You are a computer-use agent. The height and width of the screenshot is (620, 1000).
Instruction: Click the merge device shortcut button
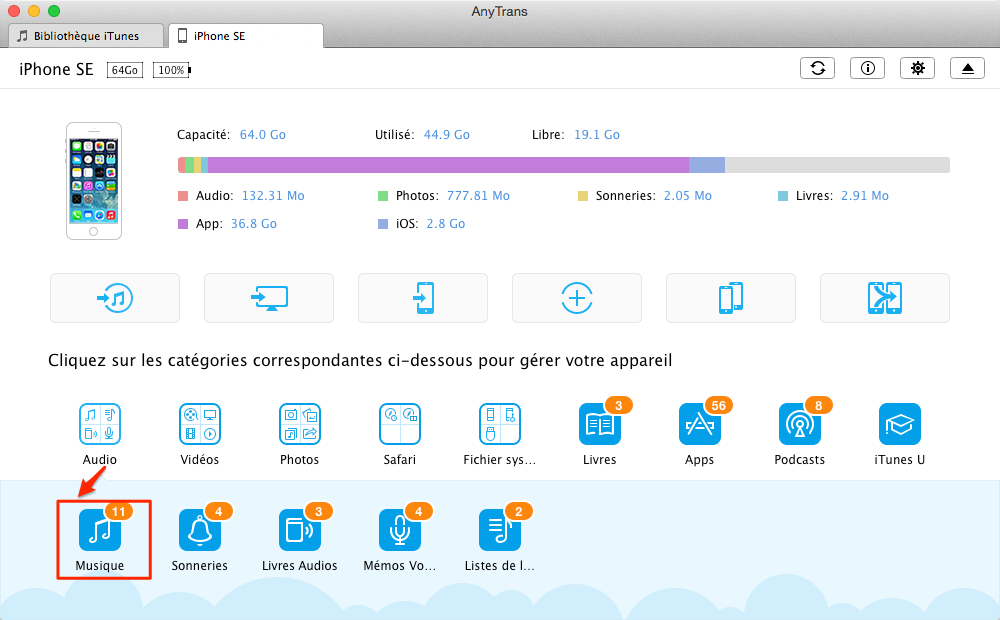(x=885, y=298)
